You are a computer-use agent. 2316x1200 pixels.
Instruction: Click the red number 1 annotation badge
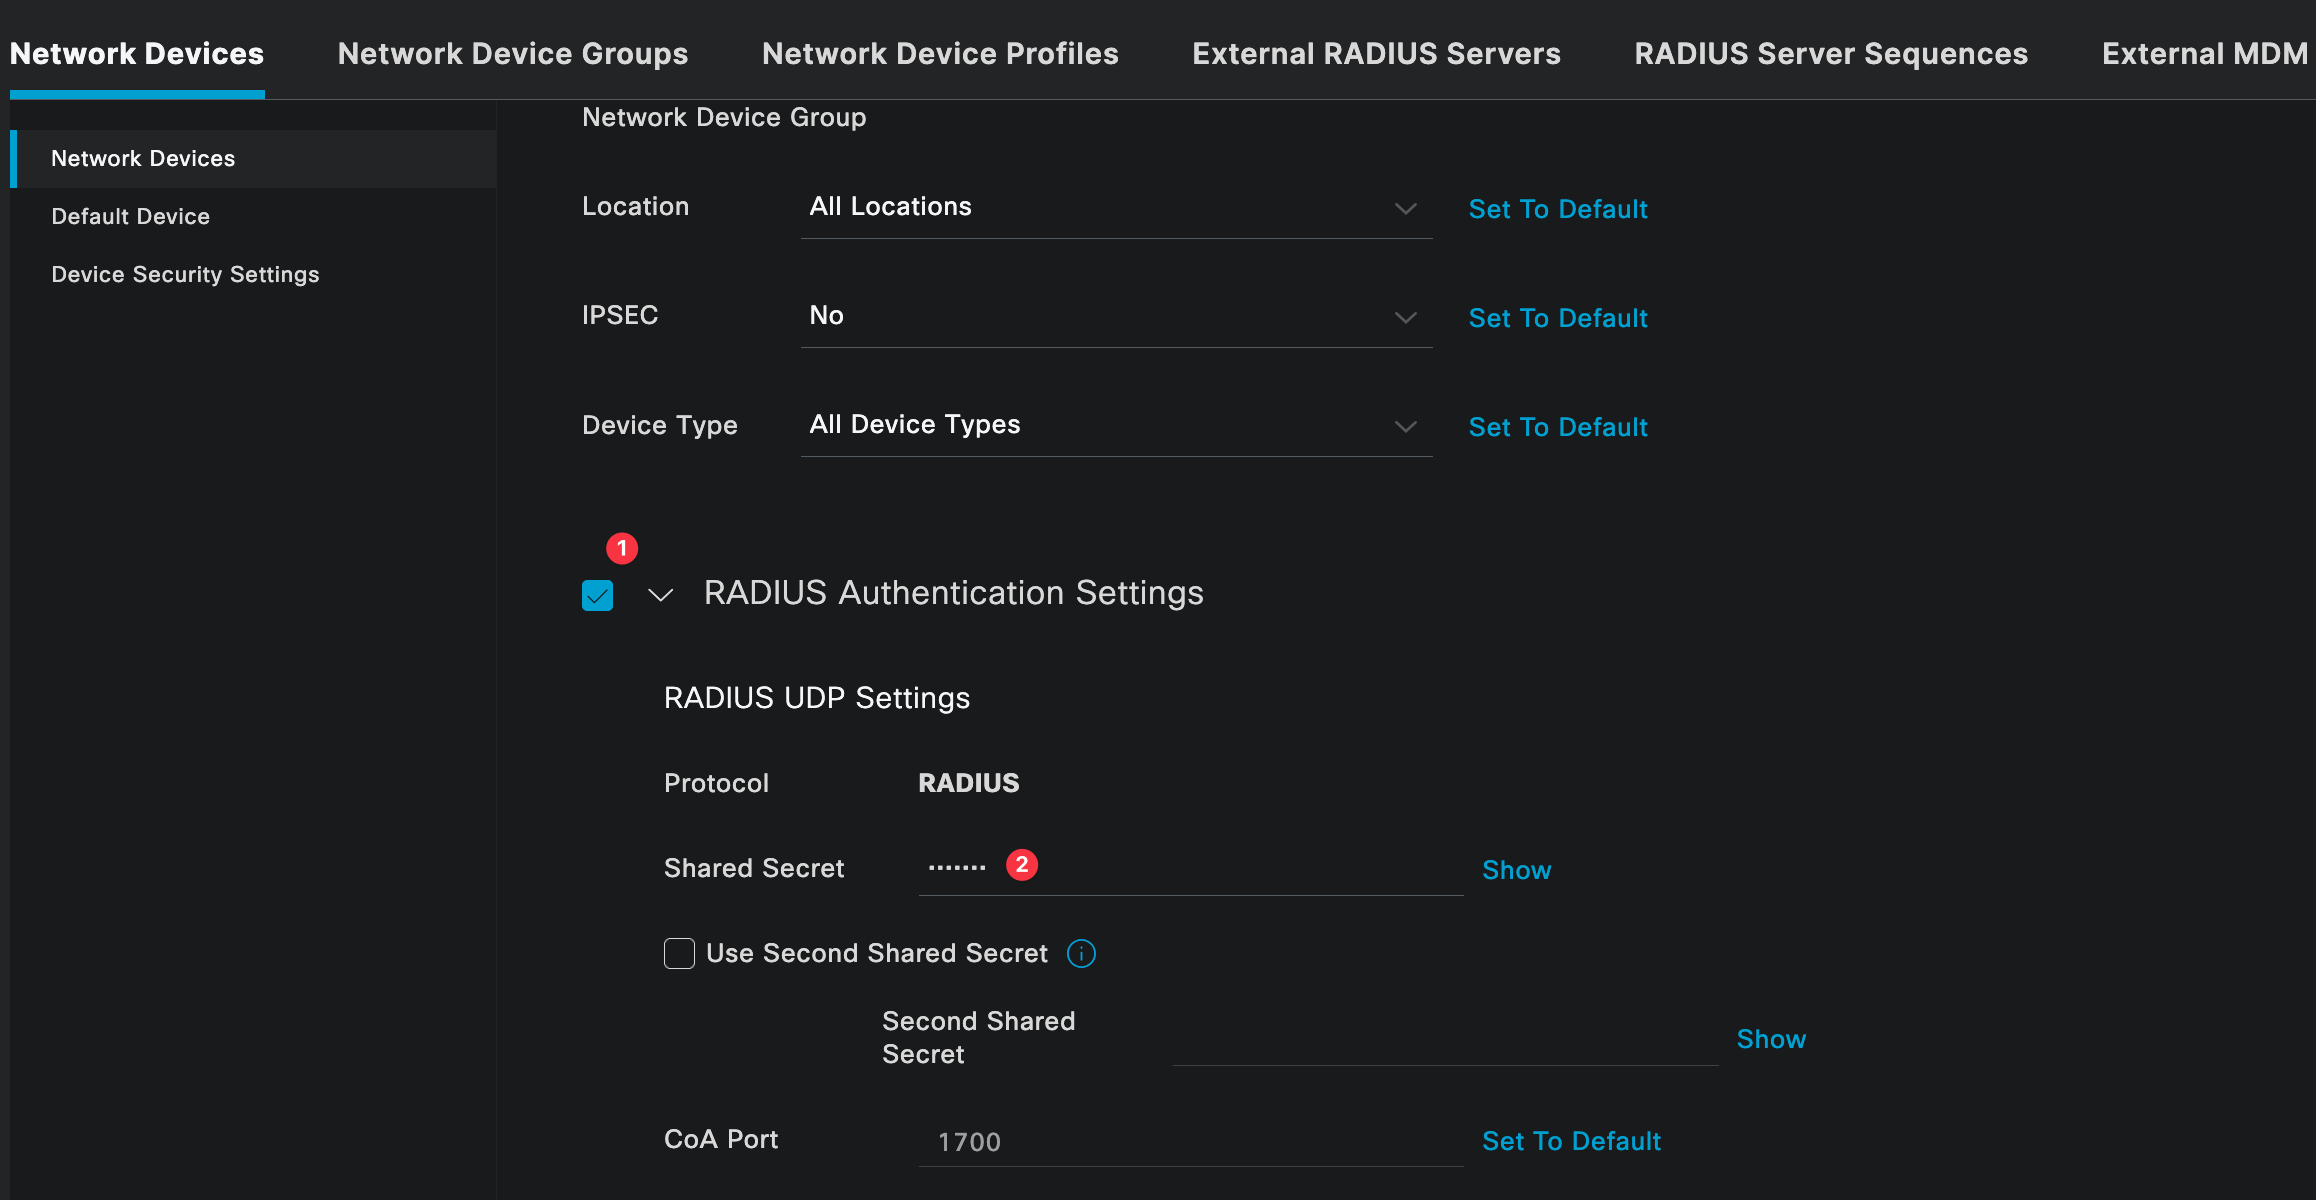coord(622,548)
